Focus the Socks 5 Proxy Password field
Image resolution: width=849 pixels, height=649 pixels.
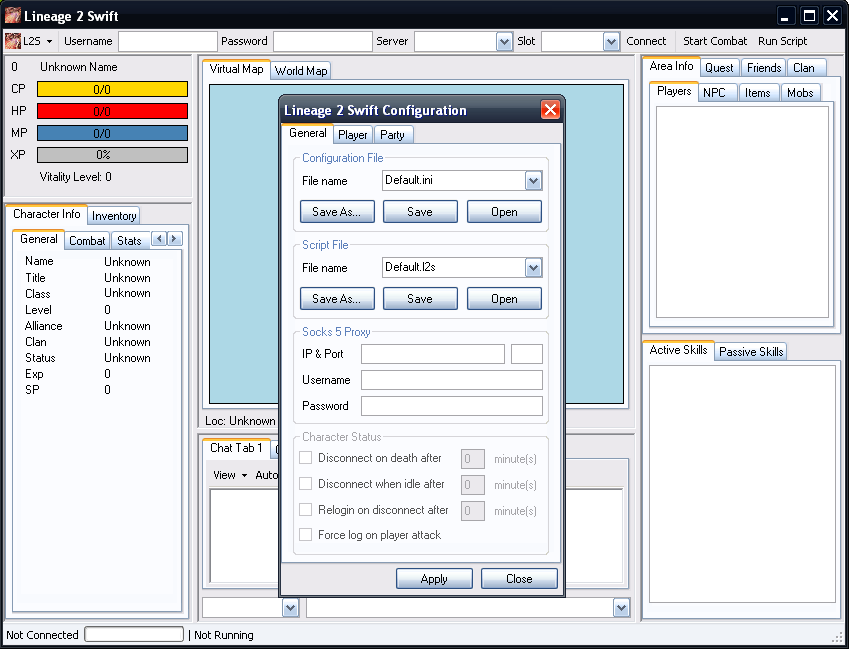452,406
